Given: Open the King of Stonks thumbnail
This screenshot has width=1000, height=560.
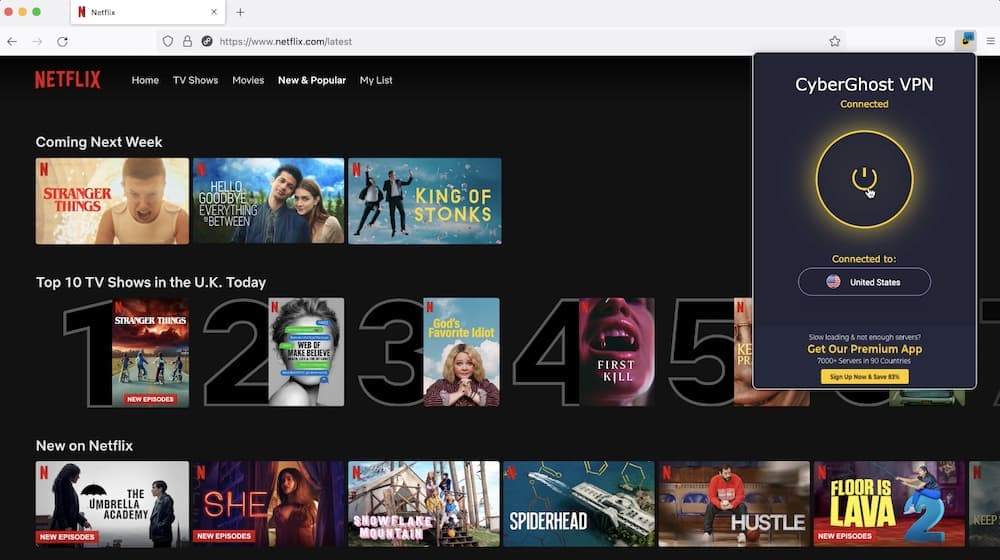Looking at the screenshot, I should [x=425, y=201].
